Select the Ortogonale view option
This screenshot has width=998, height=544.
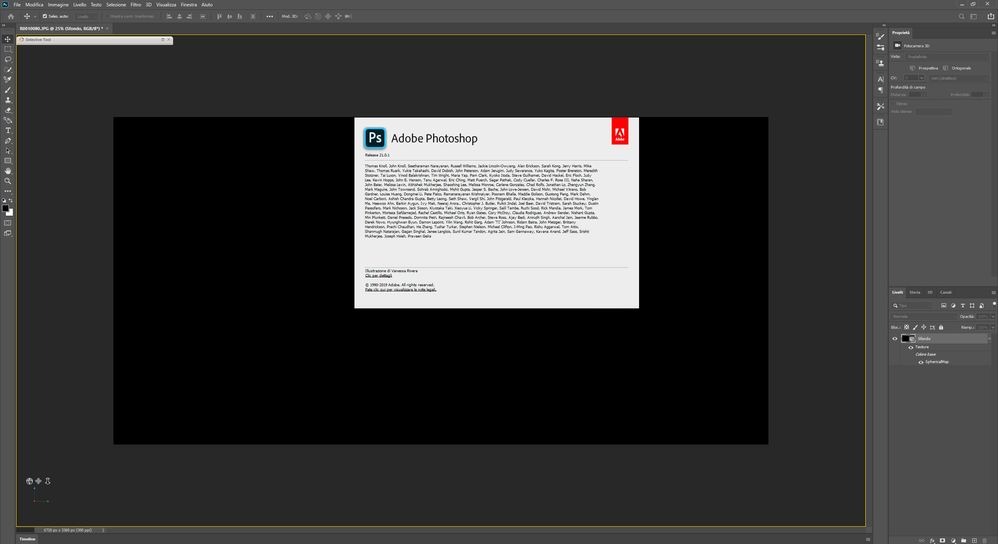[x=957, y=68]
